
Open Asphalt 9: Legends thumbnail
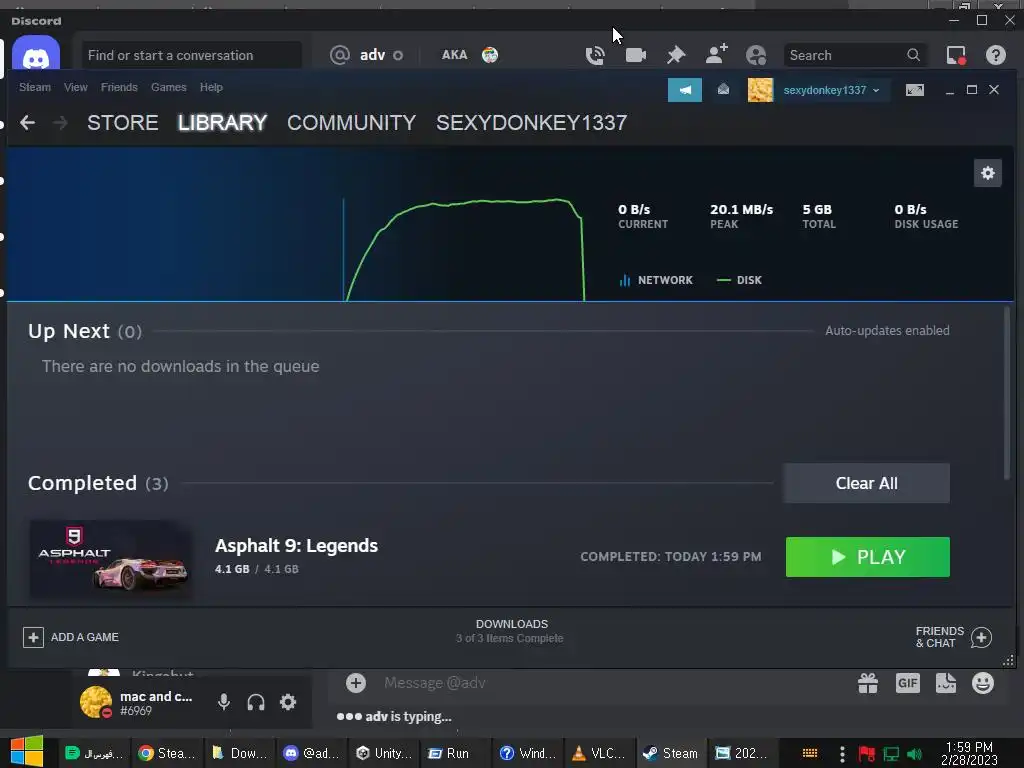coord(111,558)
